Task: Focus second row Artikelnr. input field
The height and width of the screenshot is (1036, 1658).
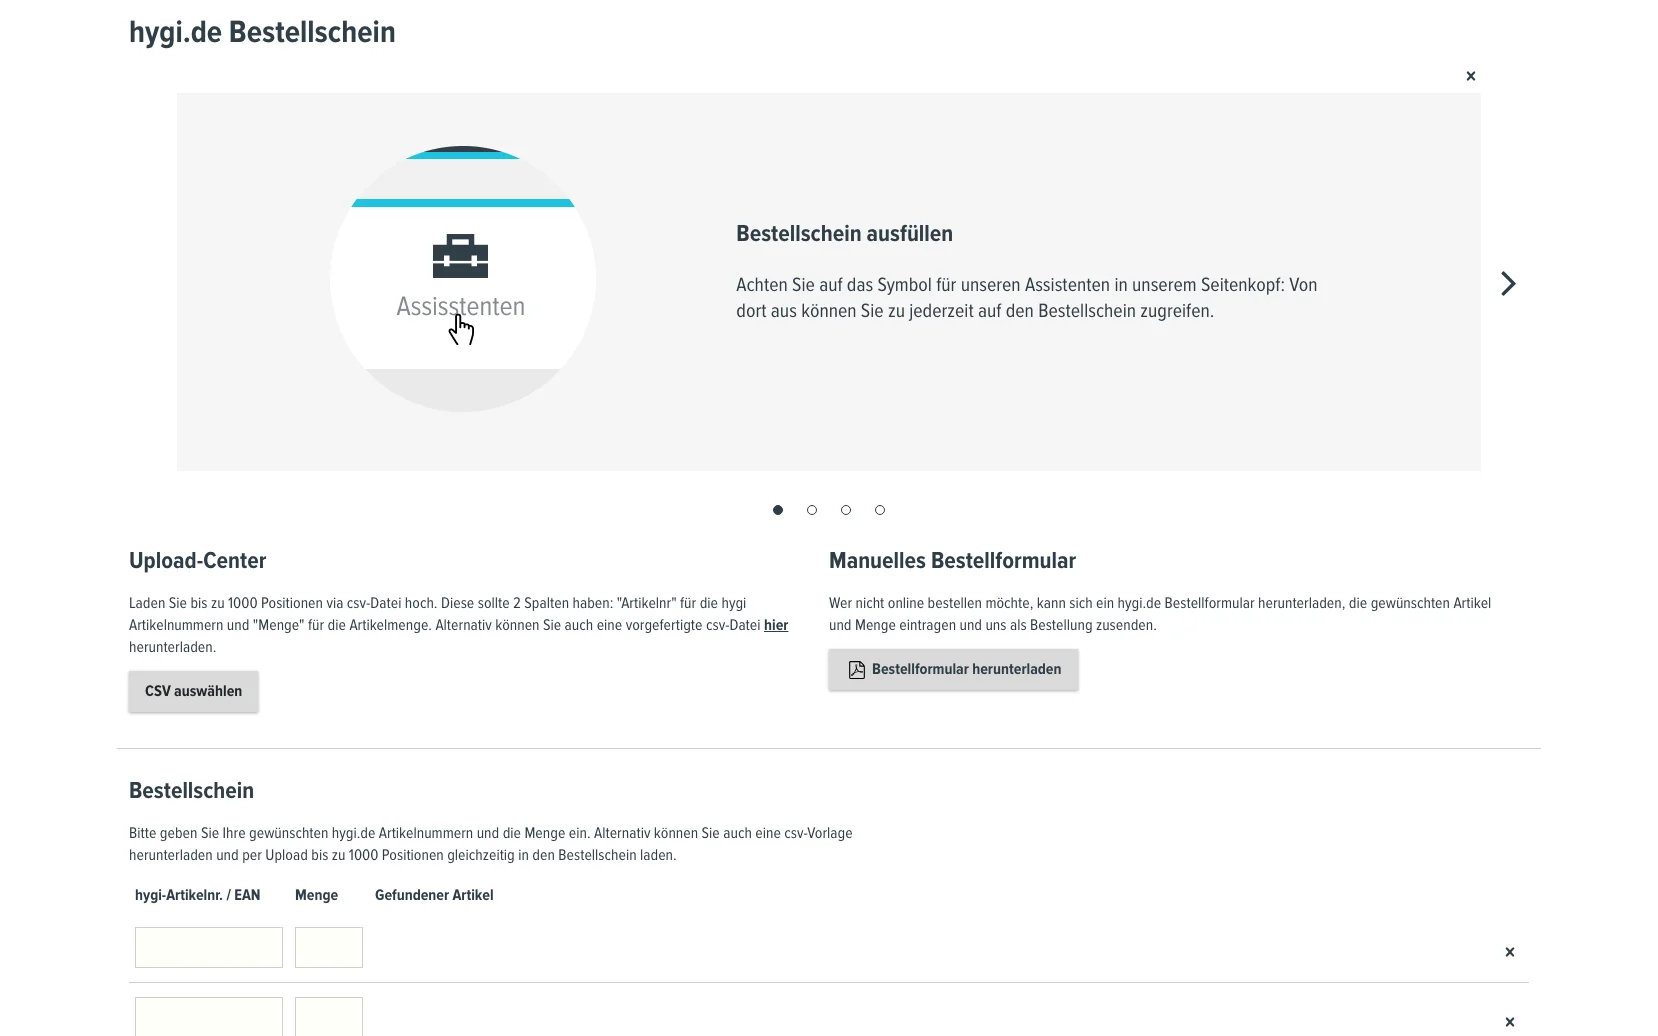Action: tap(209, 1016)
